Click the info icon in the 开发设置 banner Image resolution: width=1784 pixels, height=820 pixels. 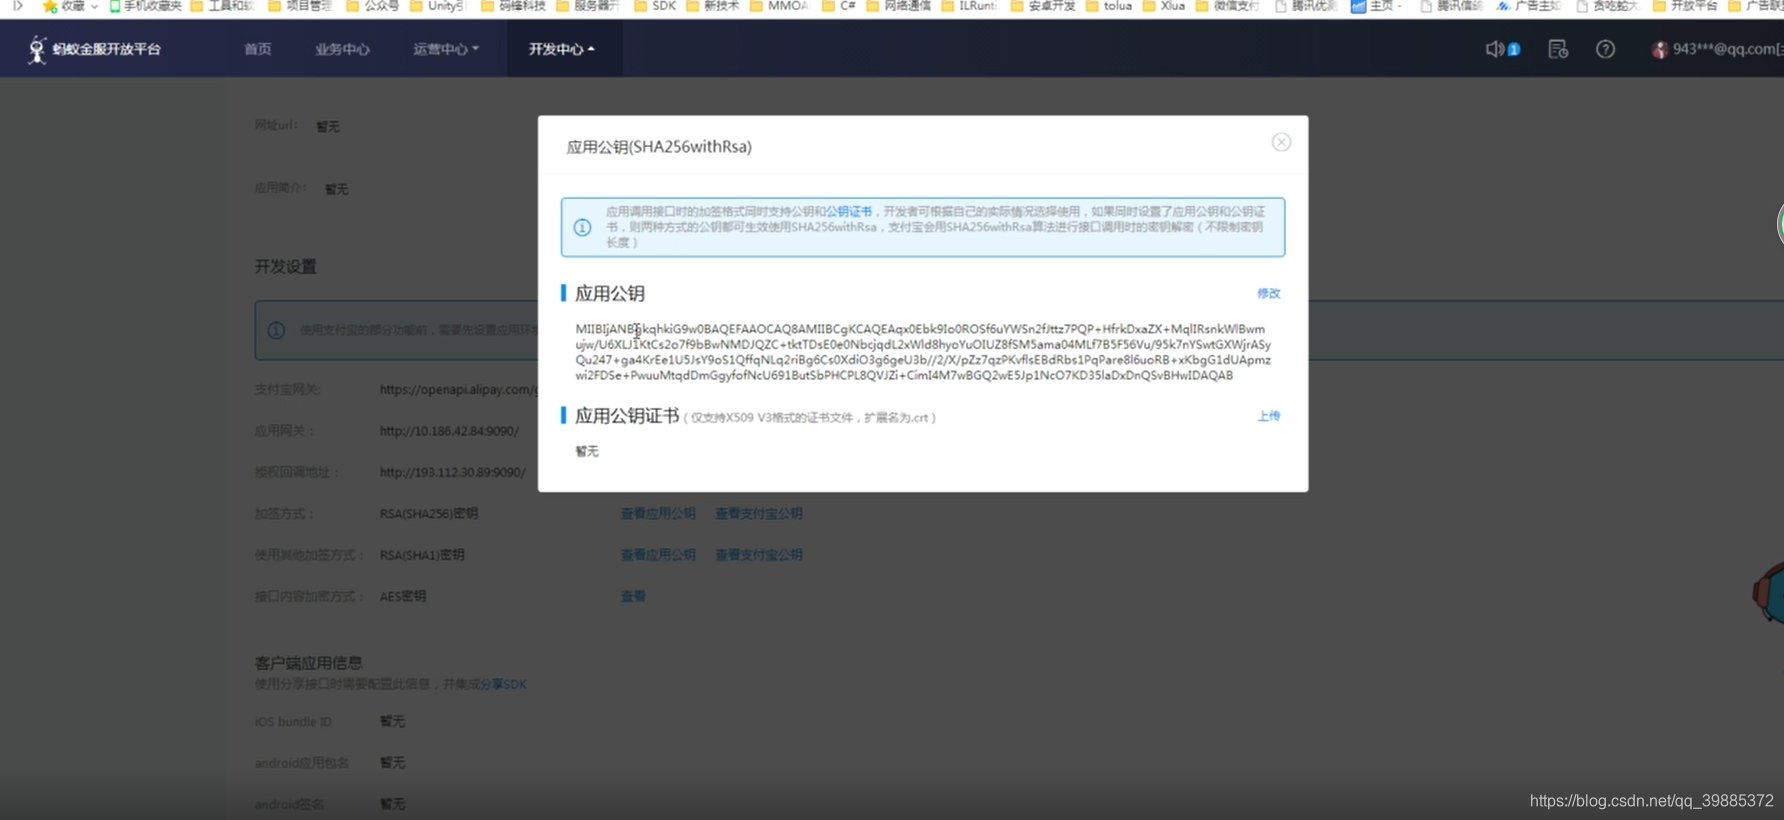pyautogui.click(x=276, y=330)
